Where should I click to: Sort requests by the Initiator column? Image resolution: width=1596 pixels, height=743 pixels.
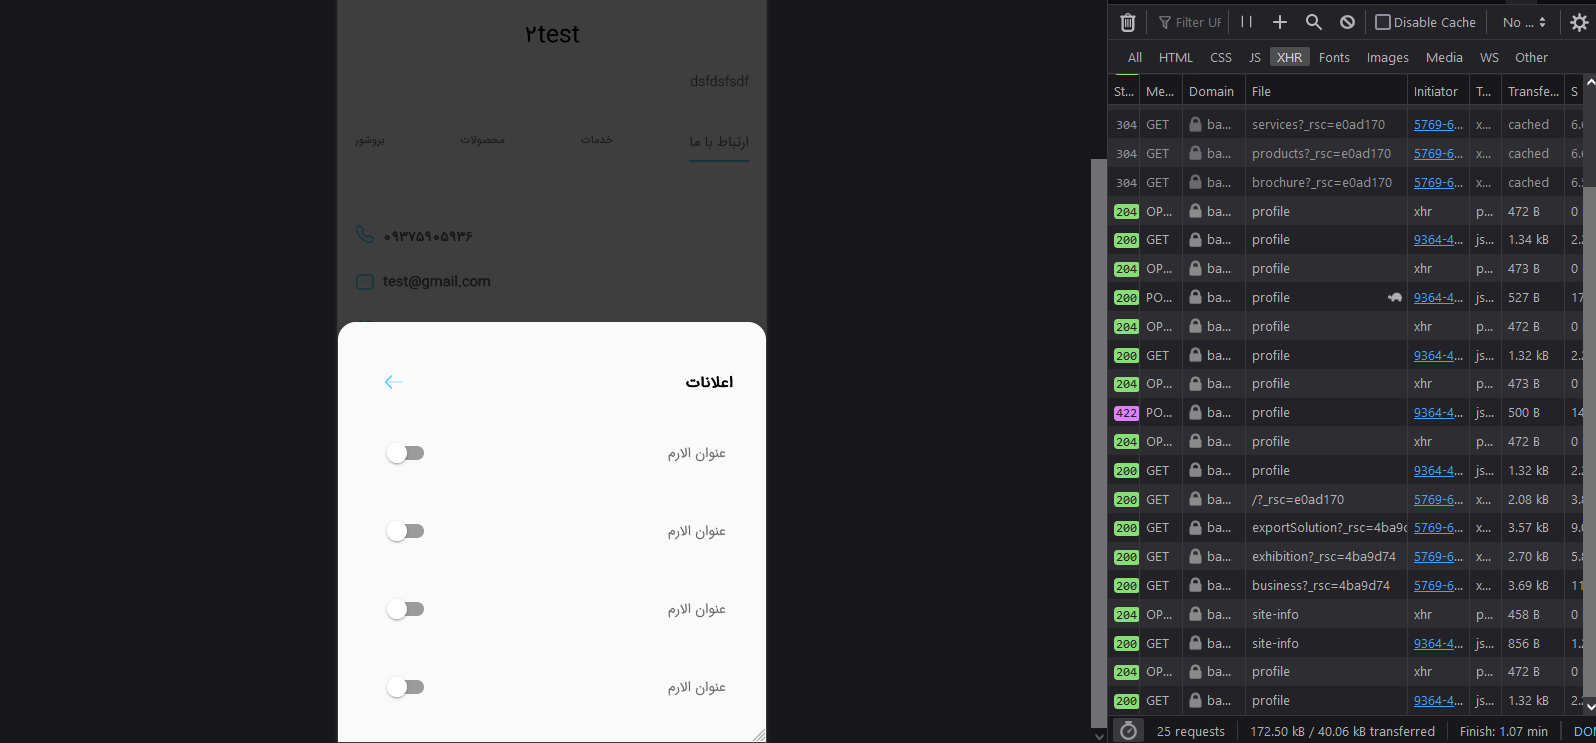point(1438,91)
